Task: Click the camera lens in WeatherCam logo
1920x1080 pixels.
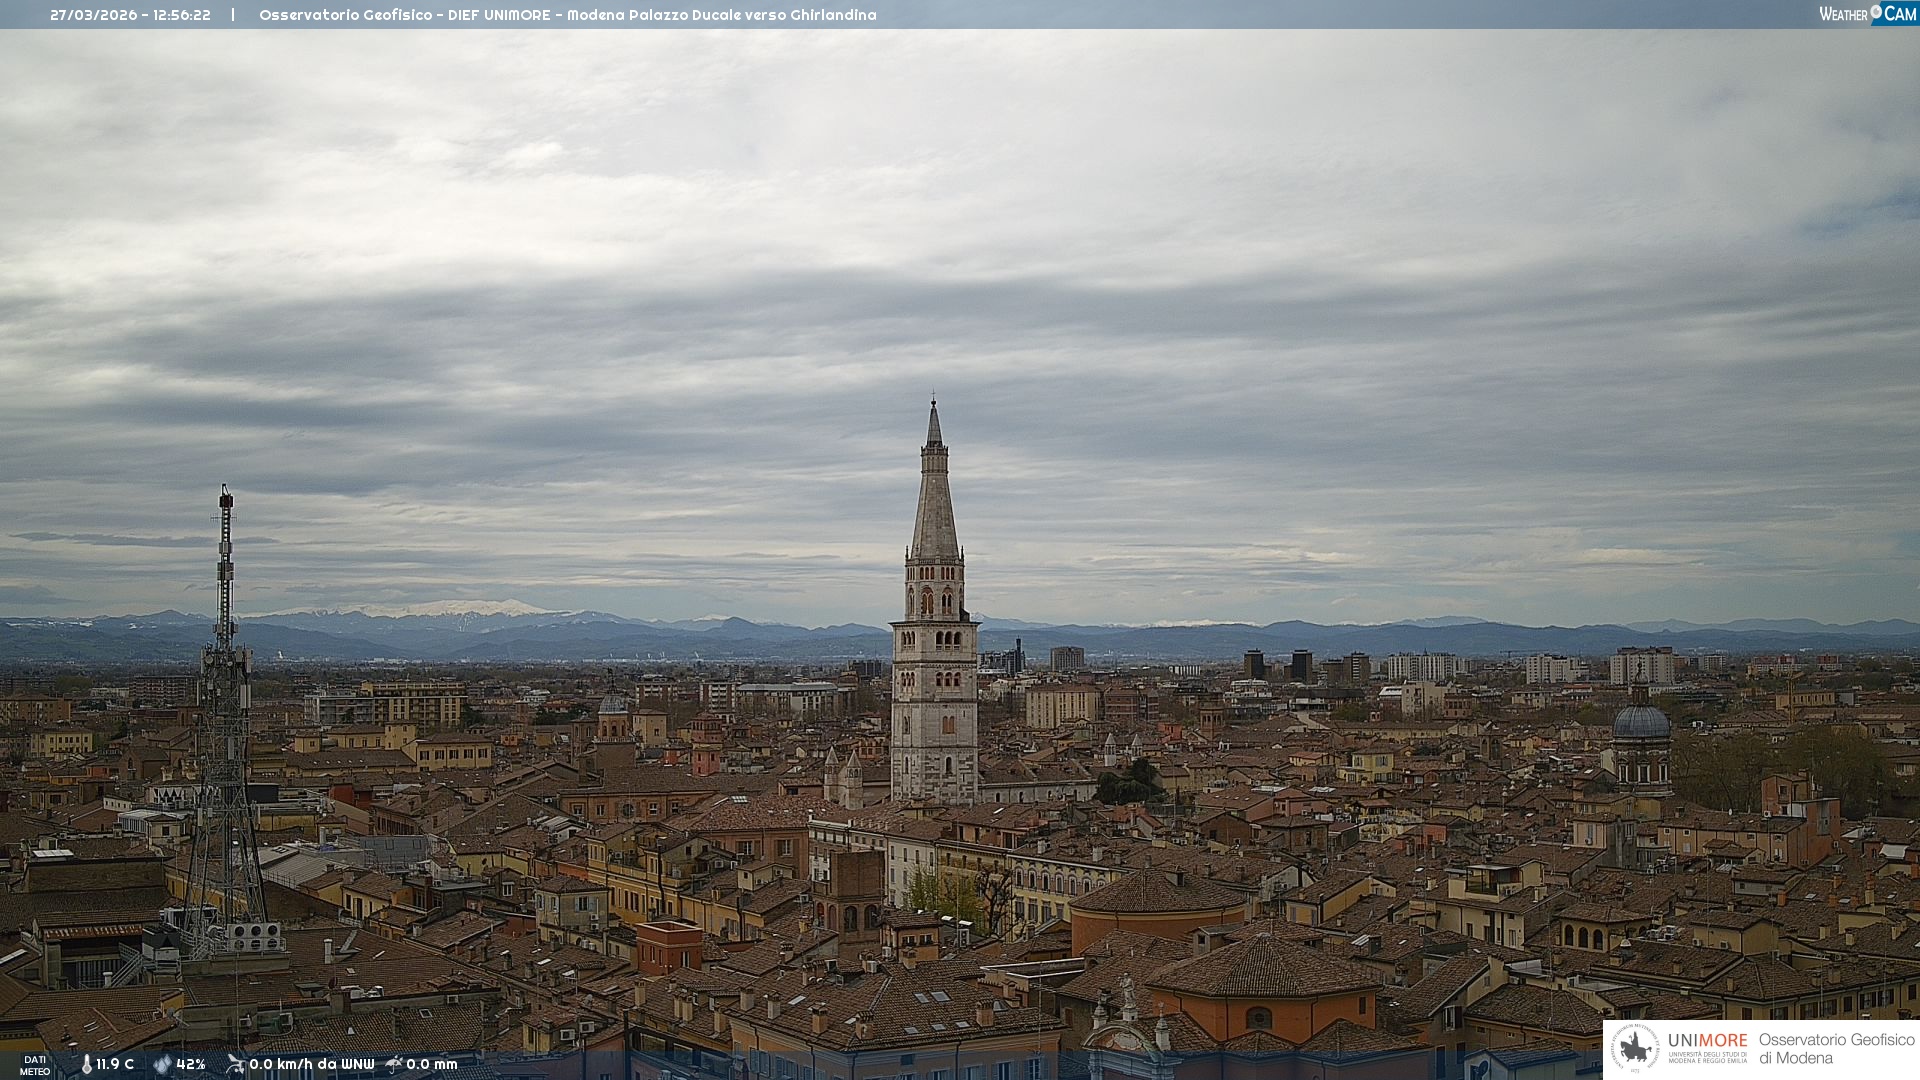Action: pyautogui.click(x=1876, y=12)
